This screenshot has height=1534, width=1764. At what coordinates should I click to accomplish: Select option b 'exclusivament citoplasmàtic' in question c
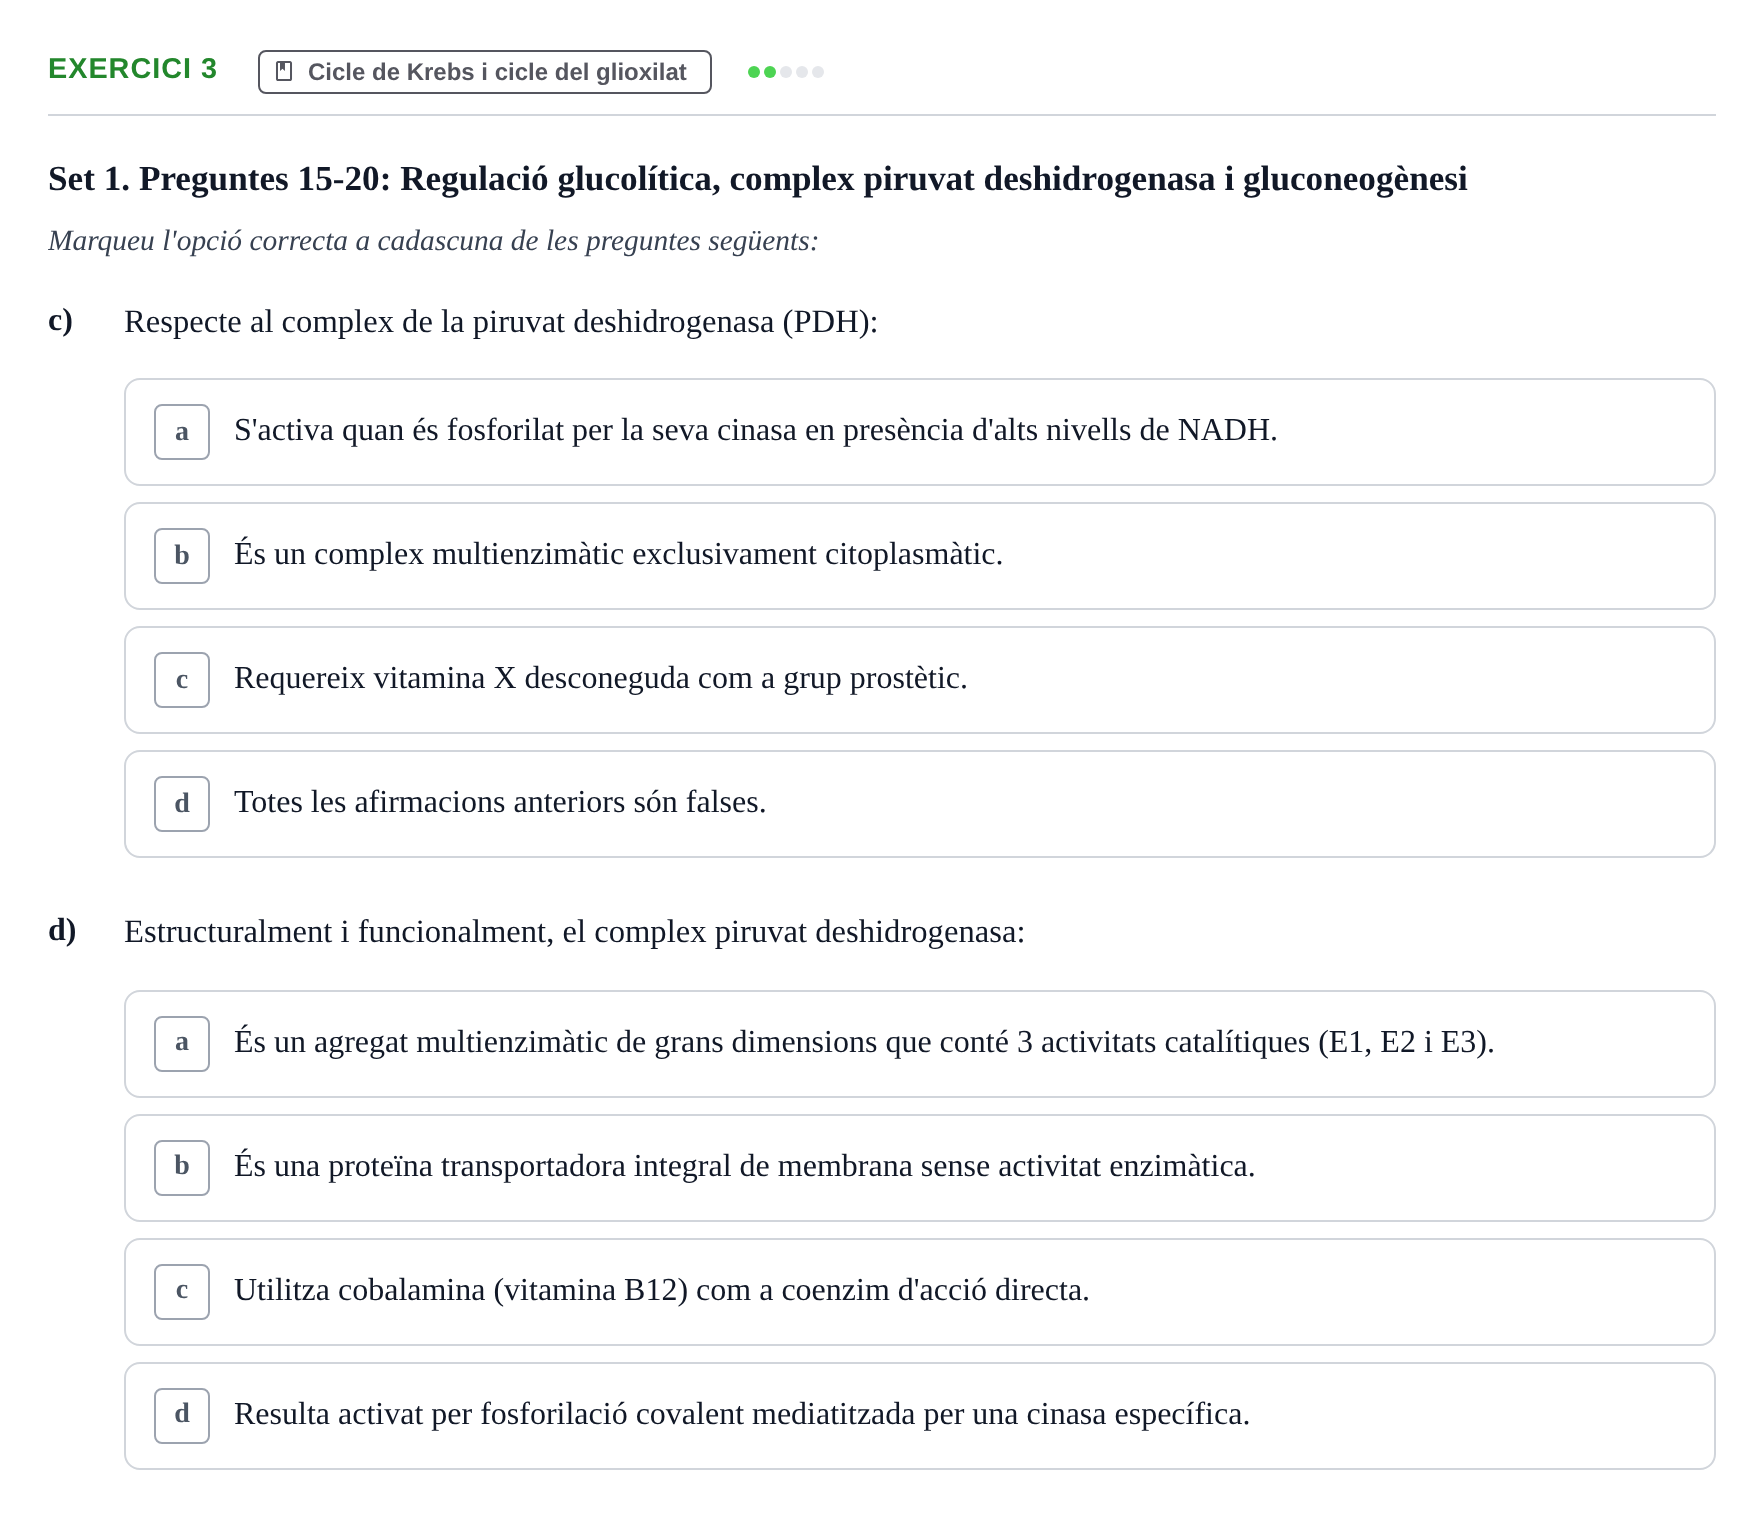(920, 556)
